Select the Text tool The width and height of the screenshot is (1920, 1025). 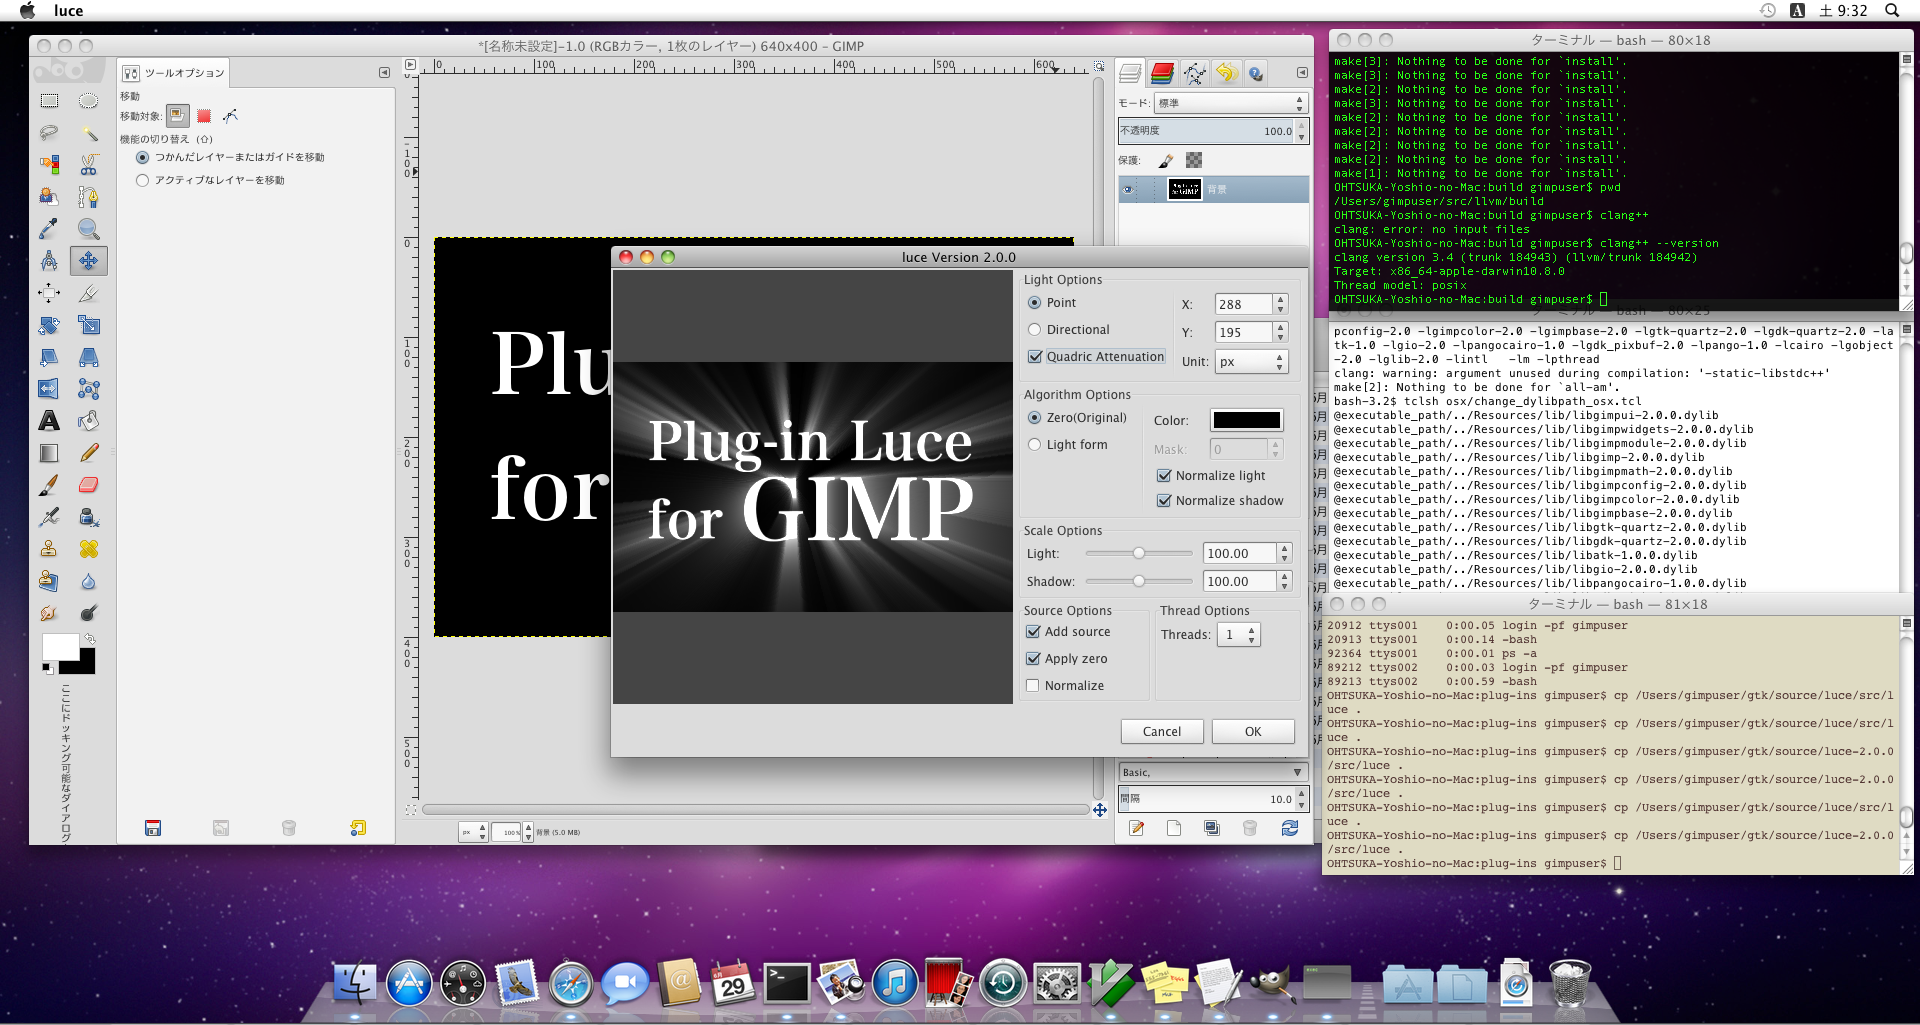point(49,421)
